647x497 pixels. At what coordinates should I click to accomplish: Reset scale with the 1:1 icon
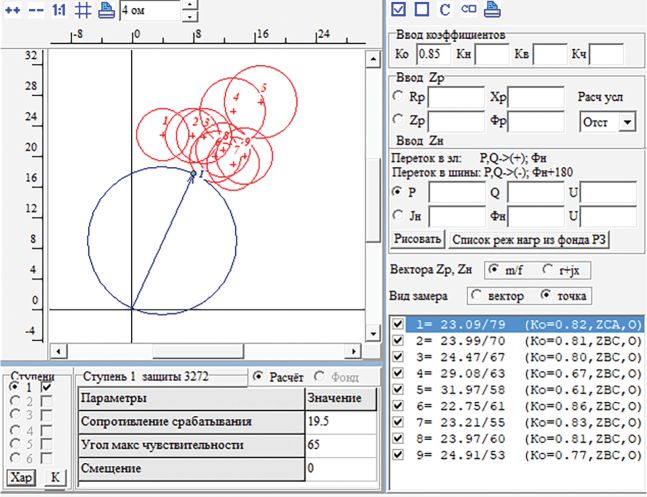59,10
